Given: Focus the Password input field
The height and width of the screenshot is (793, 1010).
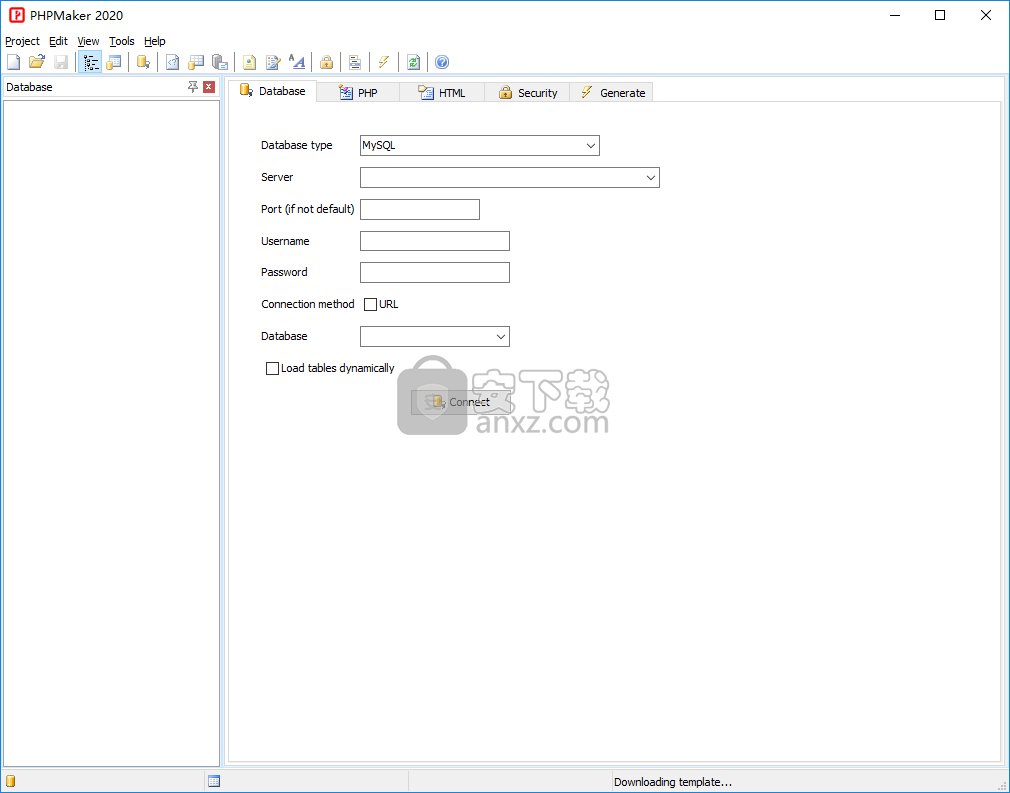Looking at the screenshot, I should click(x=435, y=272).
